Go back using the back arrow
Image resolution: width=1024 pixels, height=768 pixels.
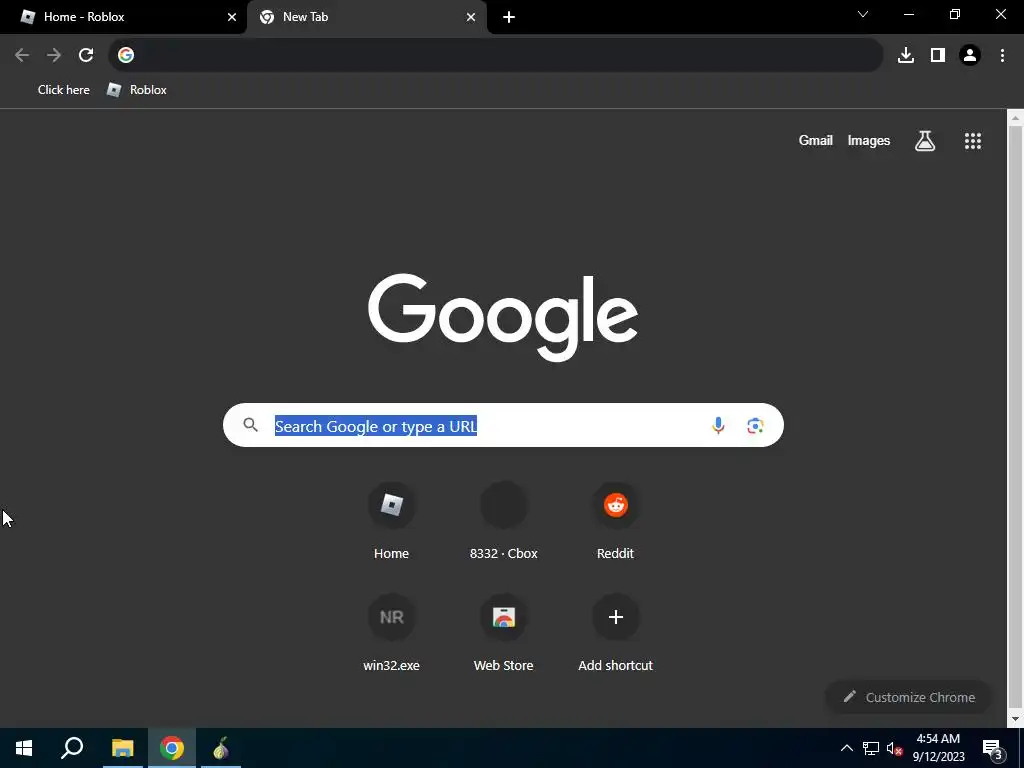tap(22, 55)
